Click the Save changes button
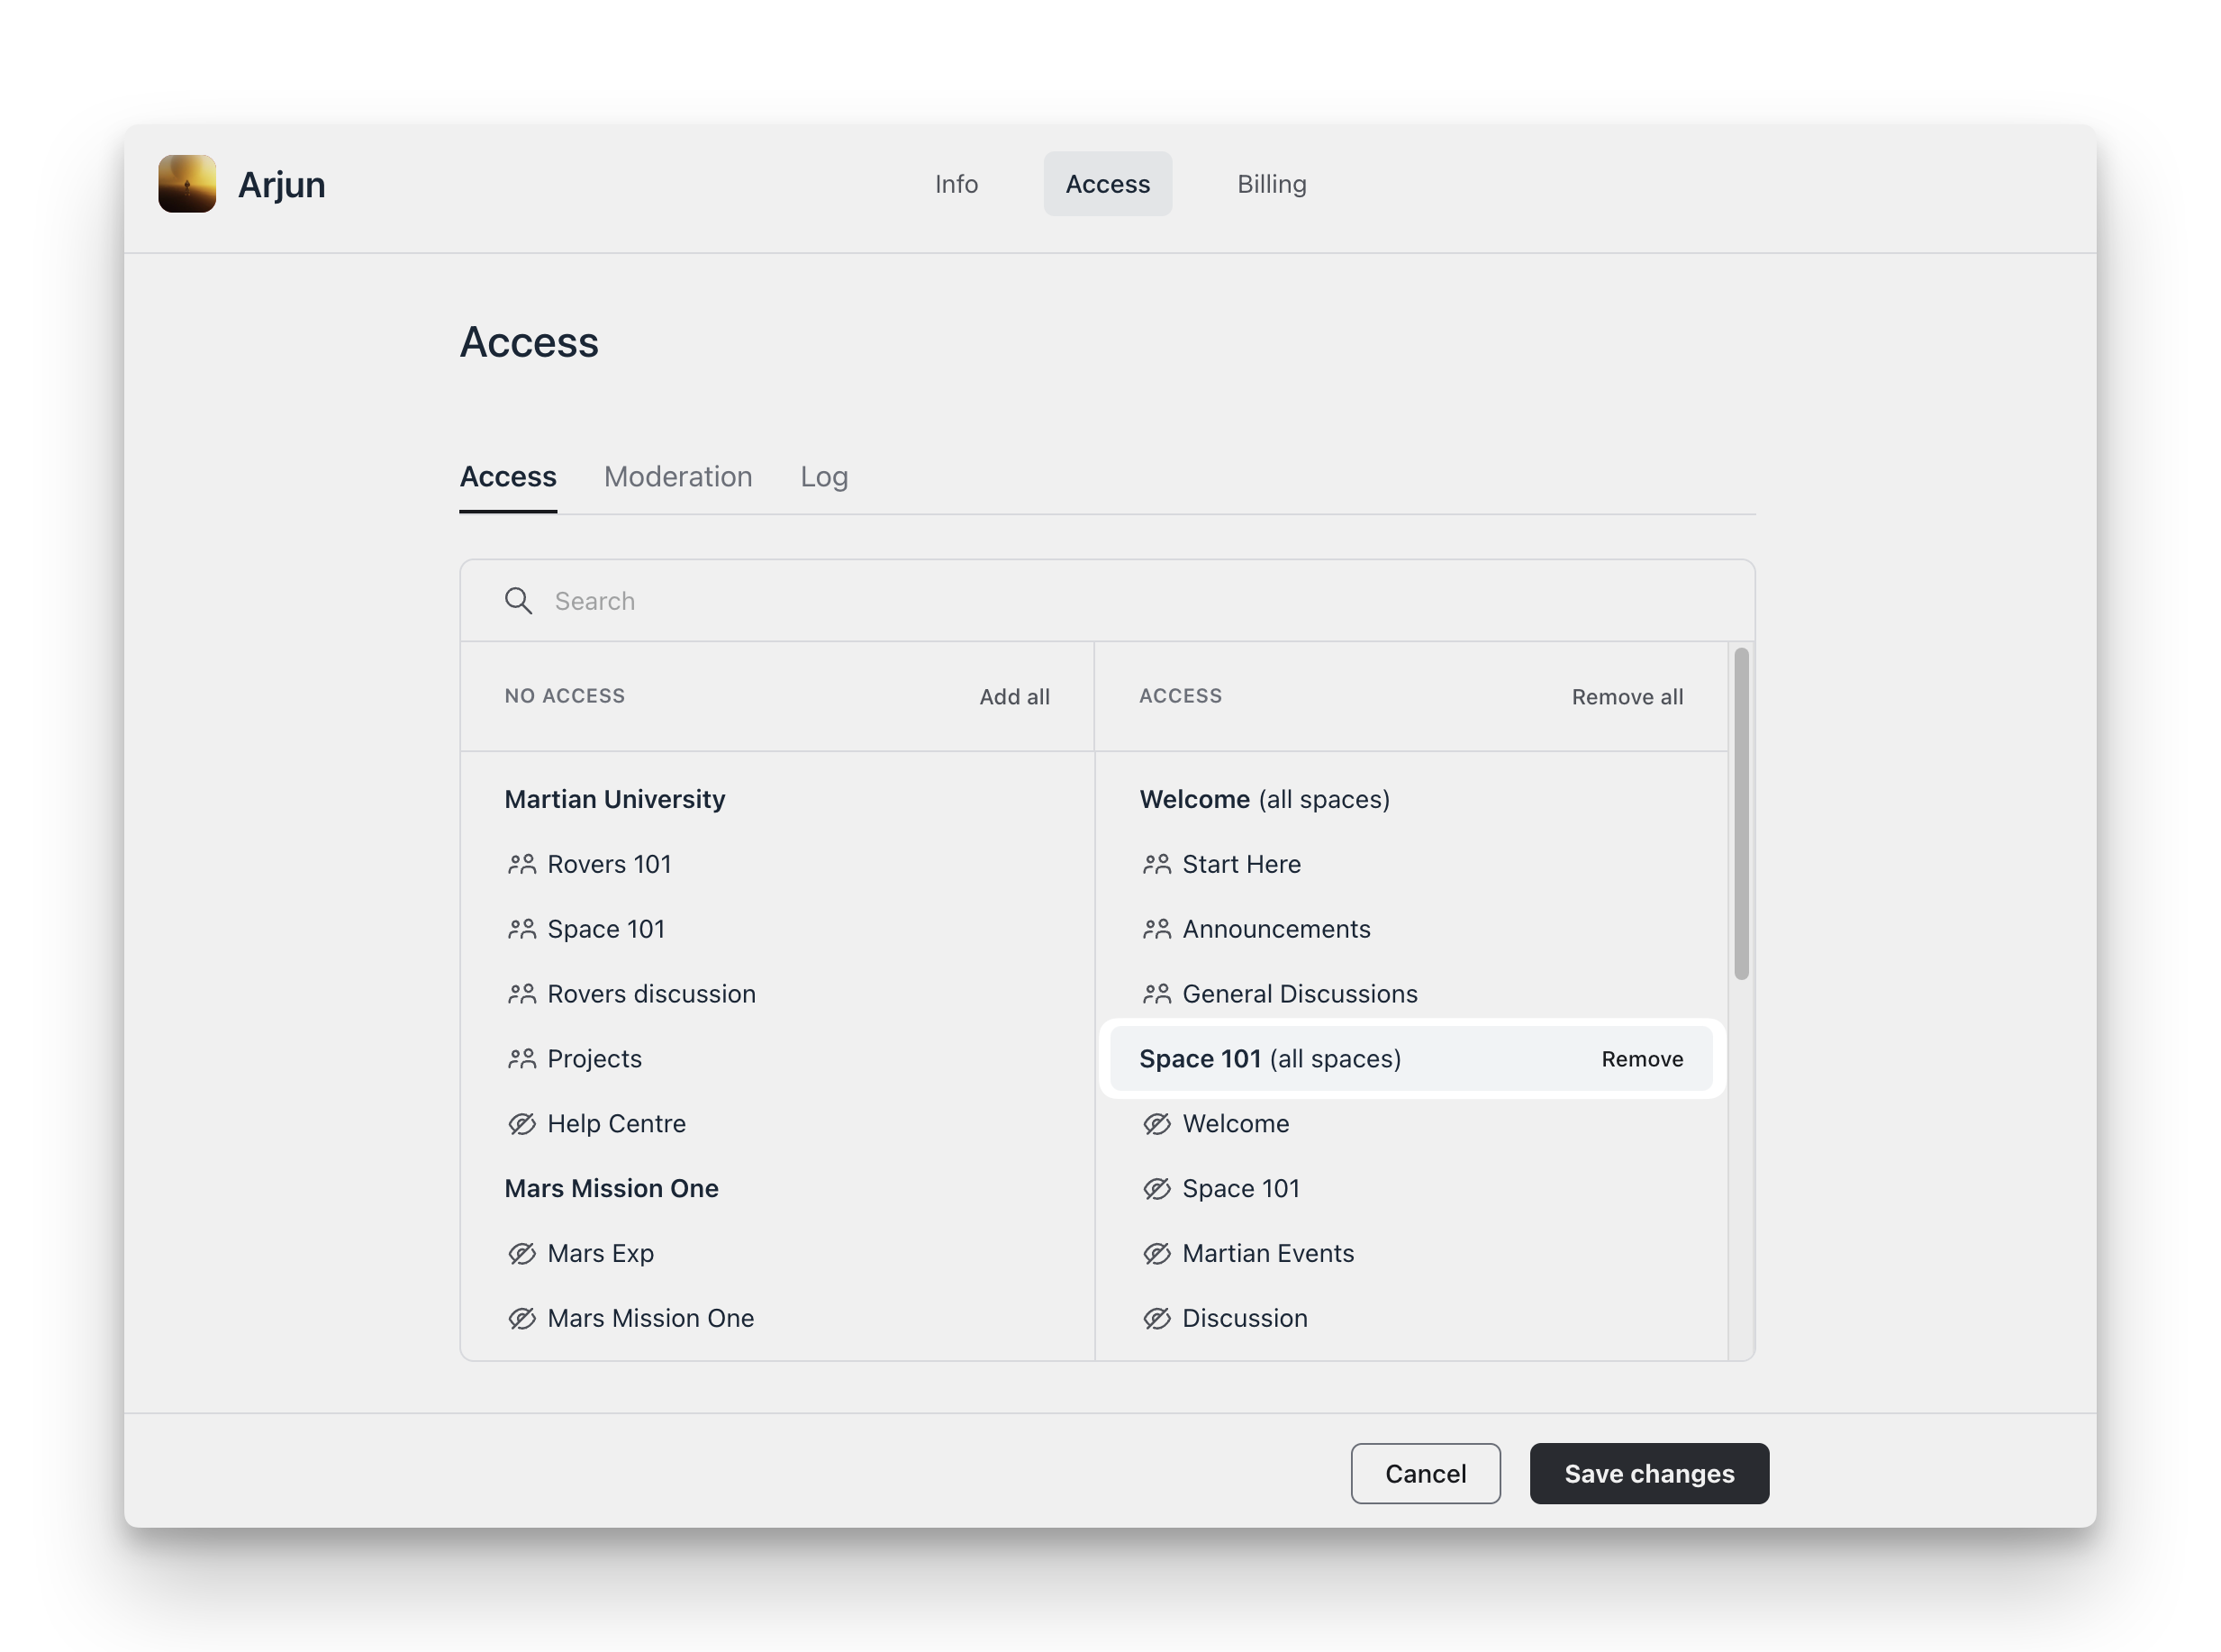Image resolution: width=2221 pixels, height=1652 pixels. pos(1648,1473)
